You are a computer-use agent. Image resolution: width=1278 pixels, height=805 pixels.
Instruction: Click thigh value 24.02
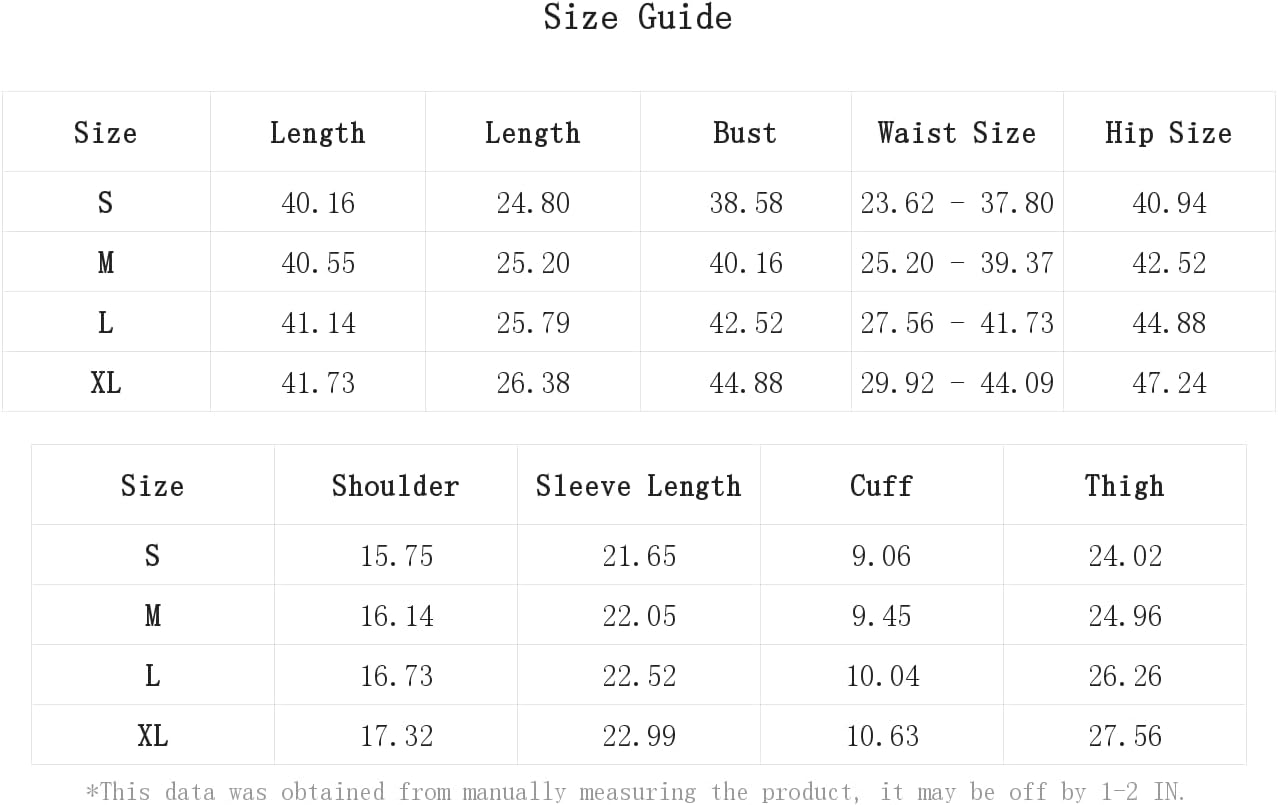(1126, 556)
